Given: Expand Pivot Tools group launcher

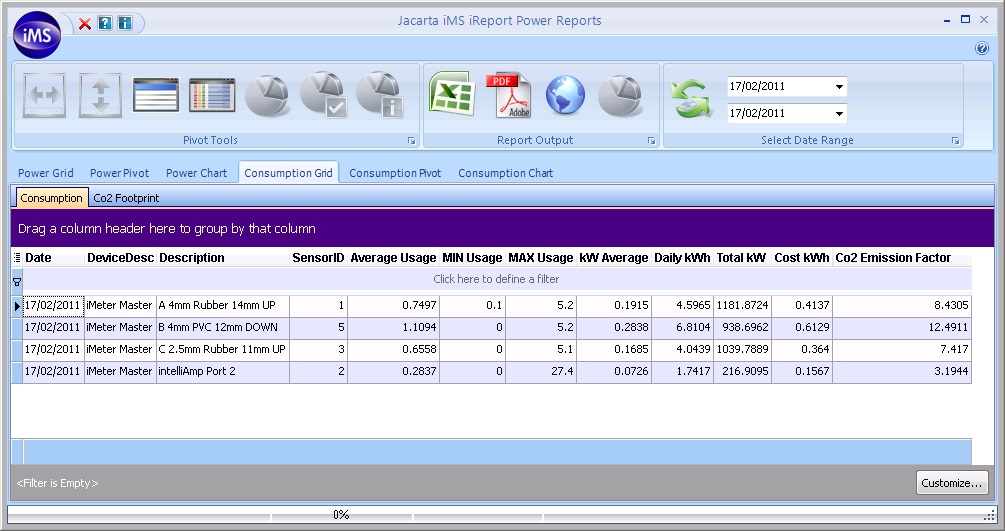Looking at the screenshot, I should [x=411, y=140].
